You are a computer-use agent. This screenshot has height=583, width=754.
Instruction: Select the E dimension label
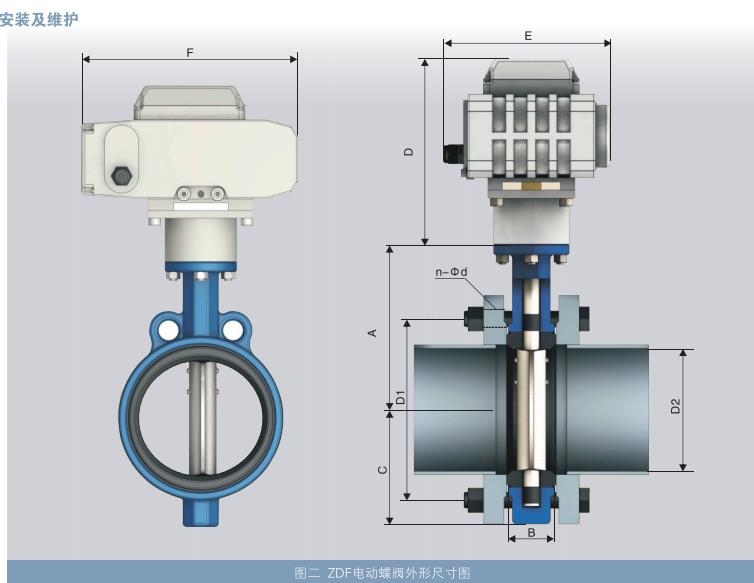pos(528,35)
